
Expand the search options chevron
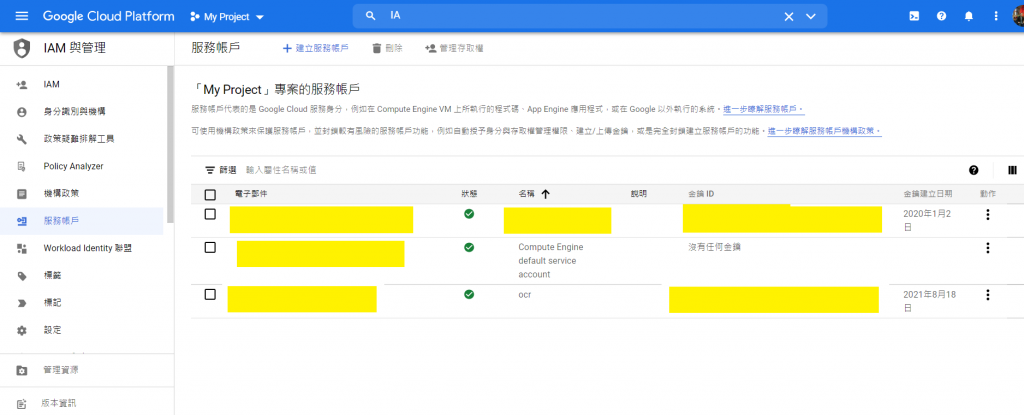pos(811,16)
